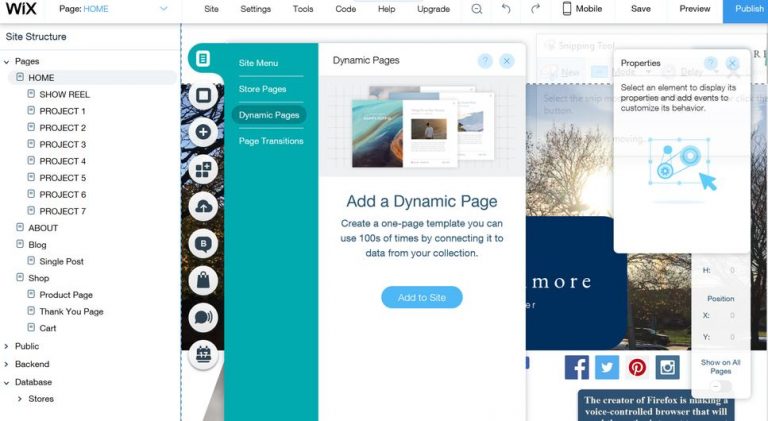Select PROJECT 1 page in tree
The image size is (768, 421).
[63, 111]
